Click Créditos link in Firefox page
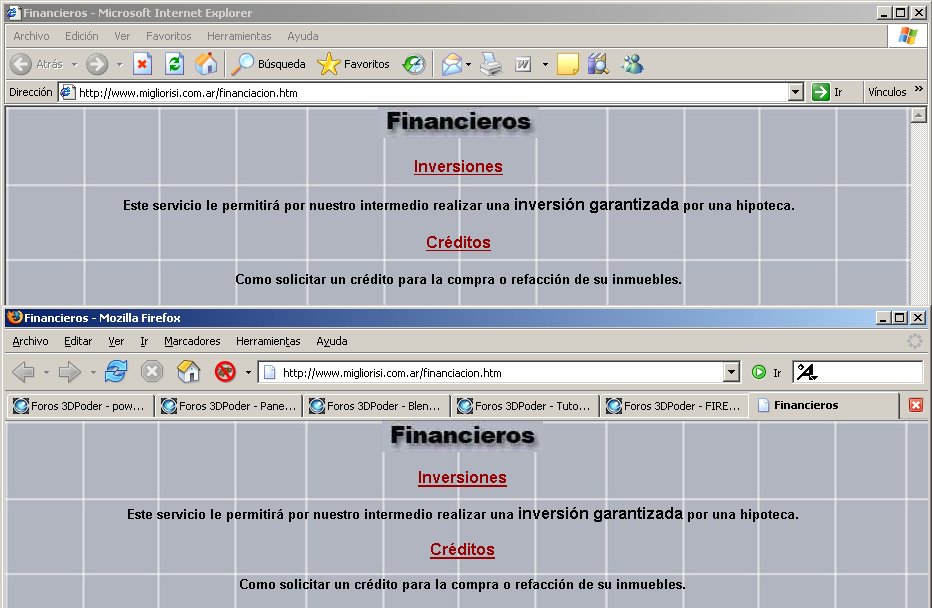932x608 pixels. (x=462, y=549)
